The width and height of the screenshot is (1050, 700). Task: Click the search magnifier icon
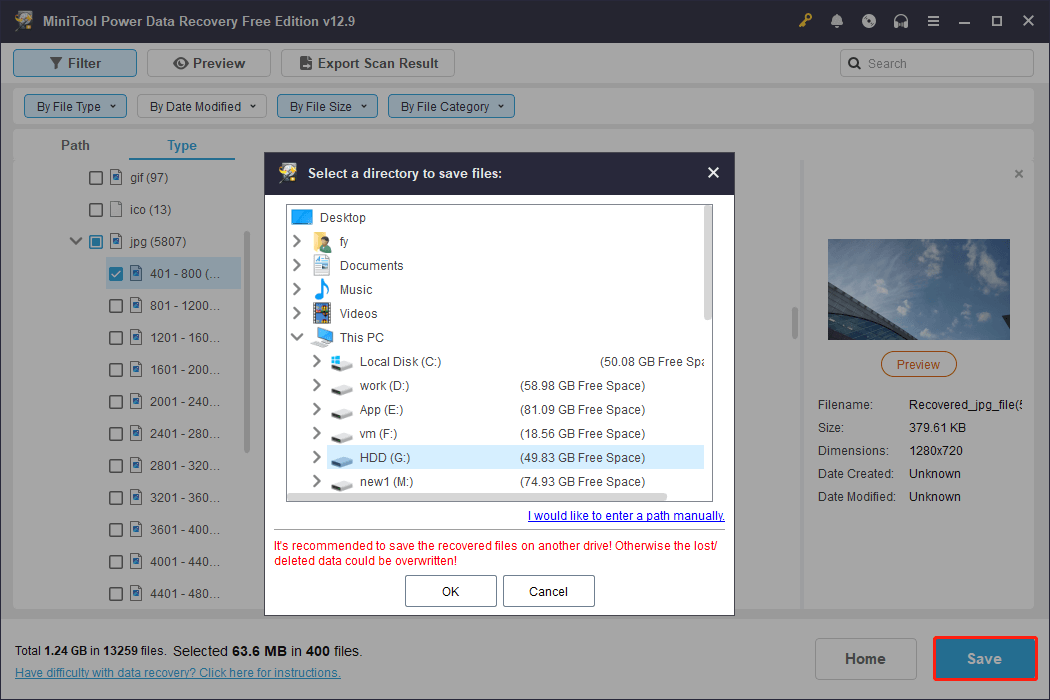pos(854,64)
